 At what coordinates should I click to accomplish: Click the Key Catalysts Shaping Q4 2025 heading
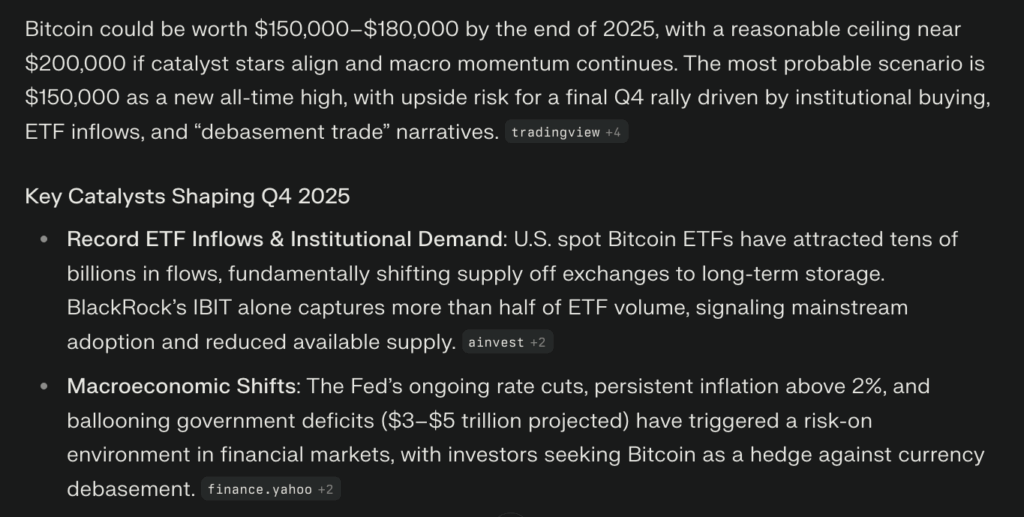(187, 196)
